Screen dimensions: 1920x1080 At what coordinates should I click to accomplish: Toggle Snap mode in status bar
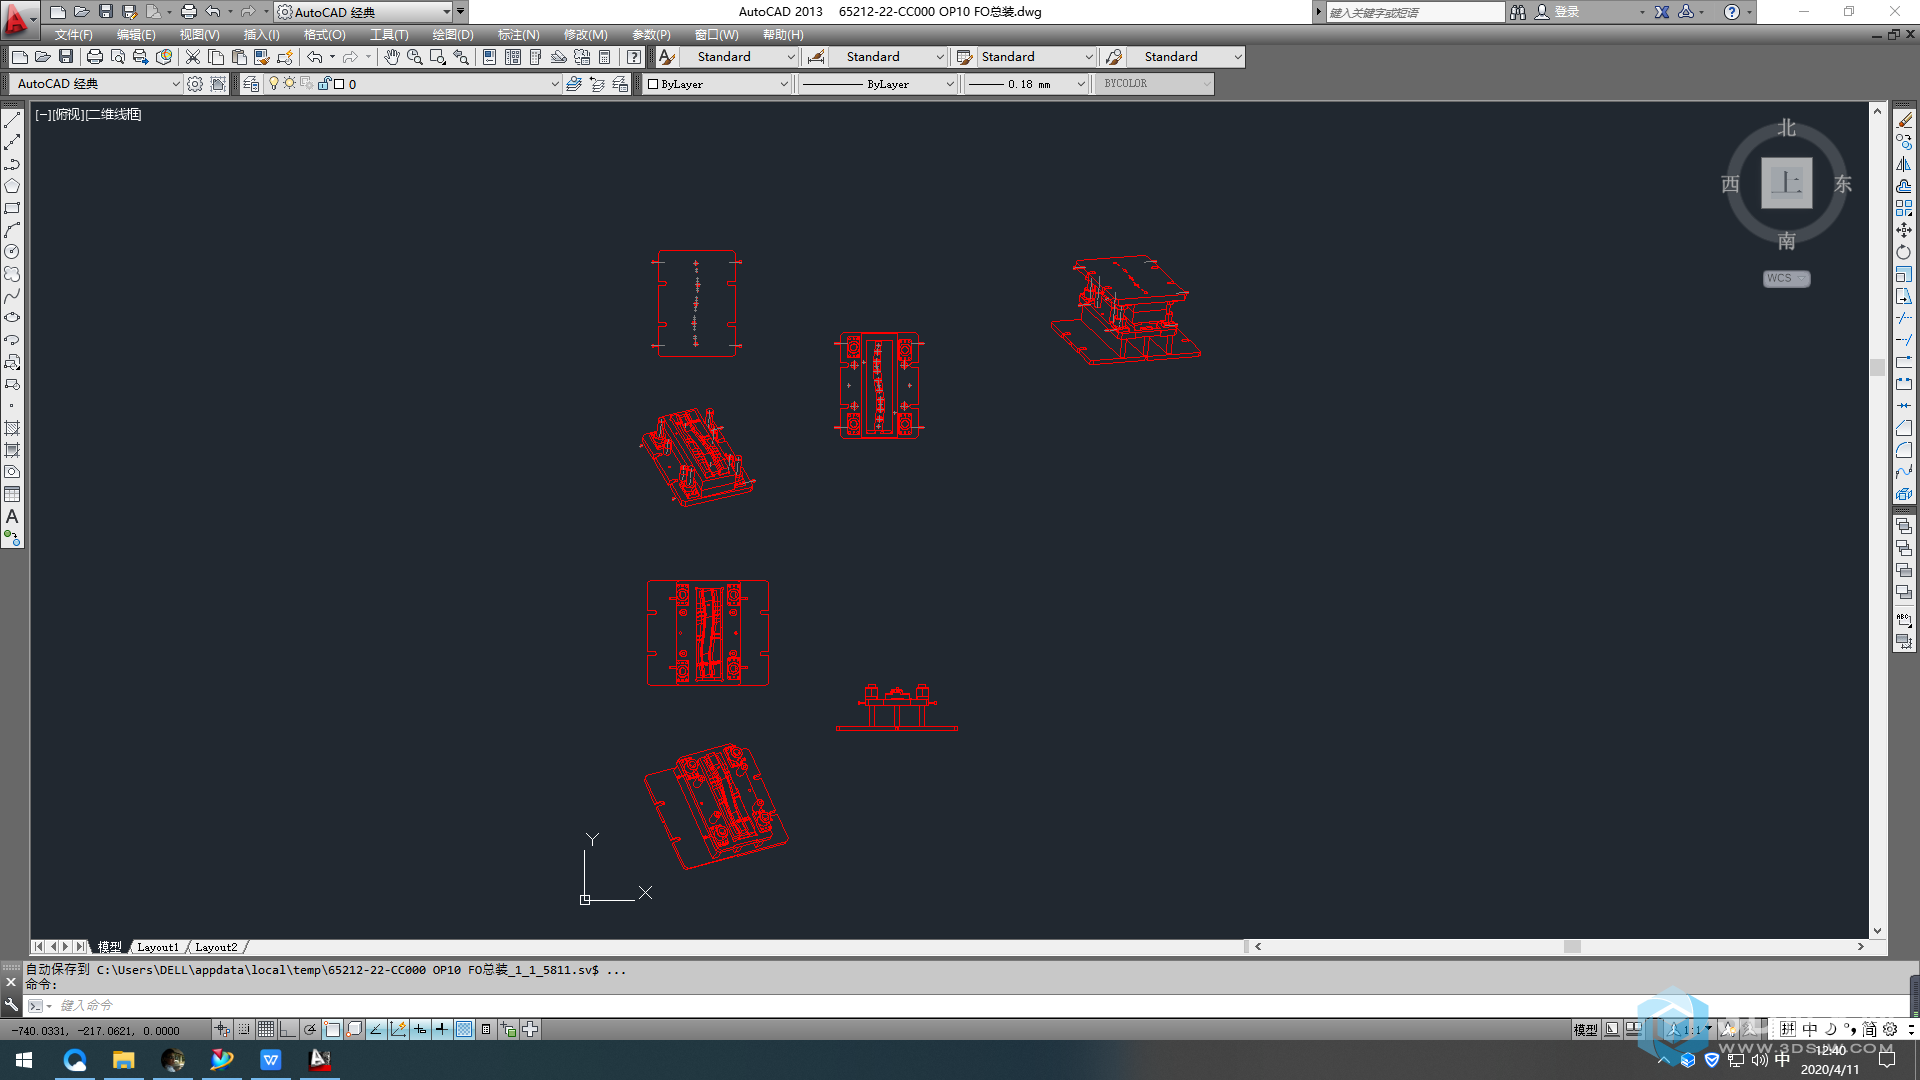244,1029
